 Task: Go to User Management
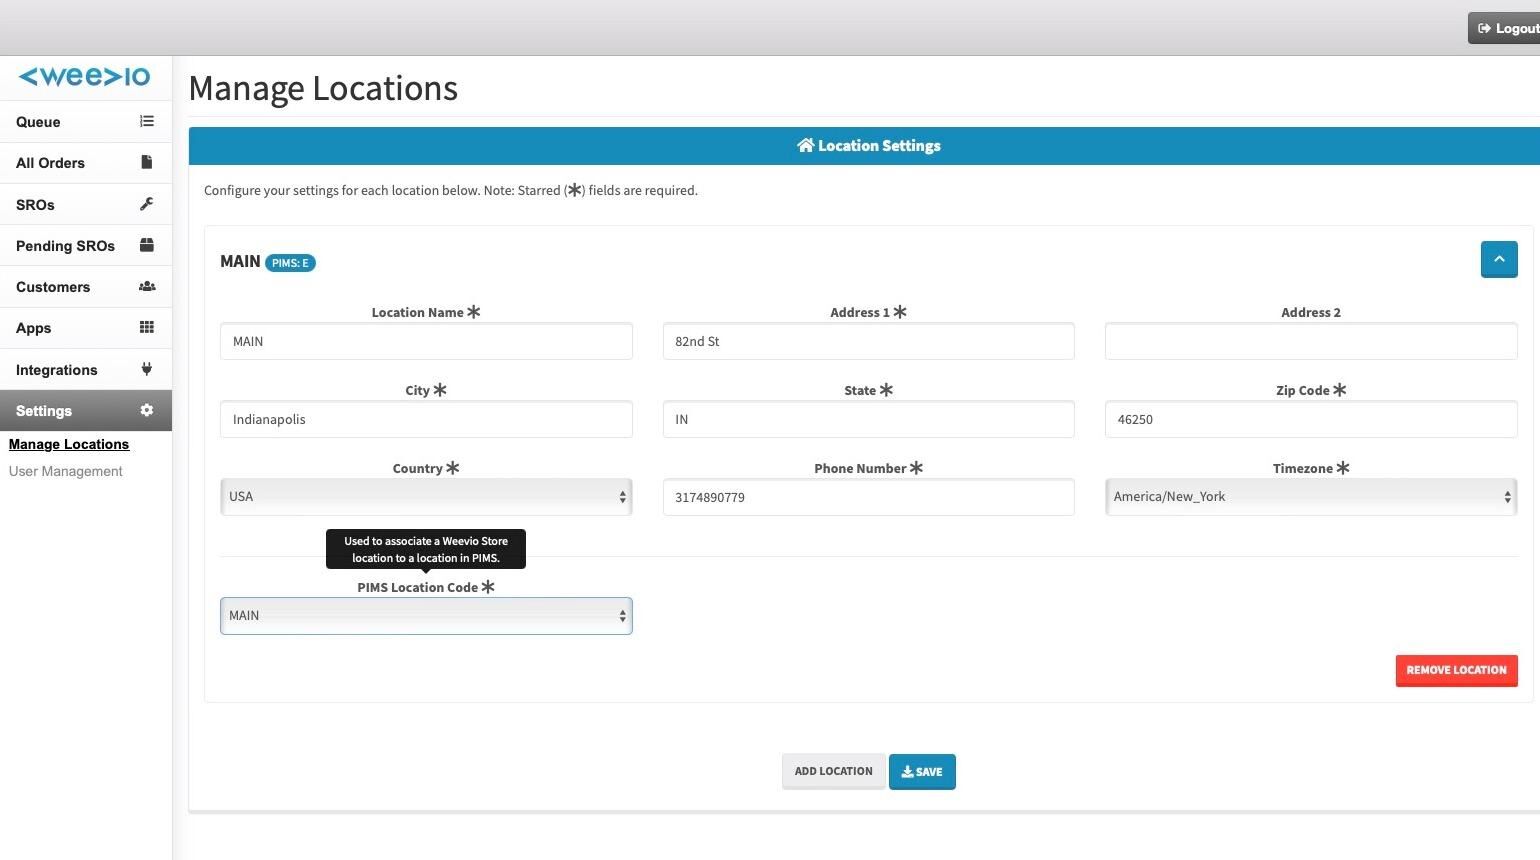[66, 471]
